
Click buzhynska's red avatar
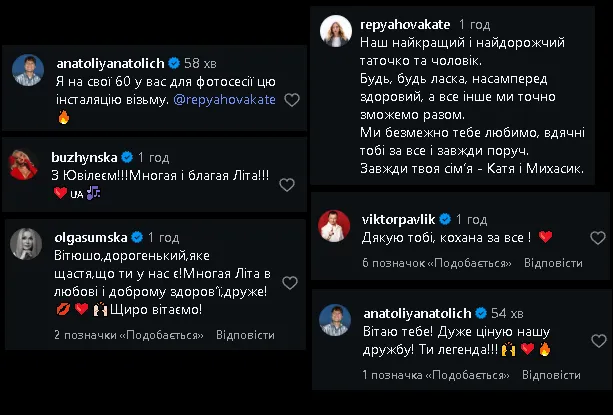(x=25, y=162)
